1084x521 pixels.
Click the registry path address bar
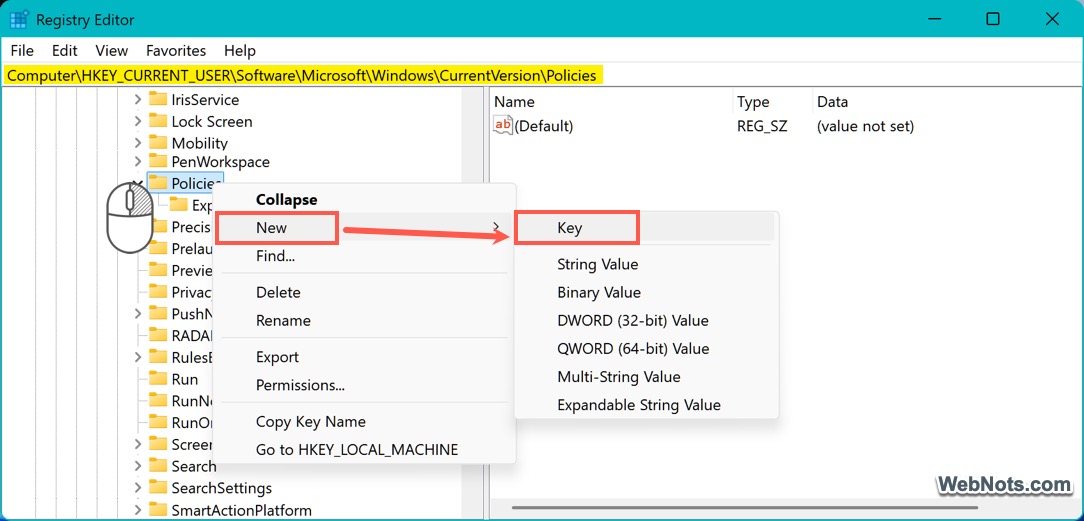[x=302, y=75]
